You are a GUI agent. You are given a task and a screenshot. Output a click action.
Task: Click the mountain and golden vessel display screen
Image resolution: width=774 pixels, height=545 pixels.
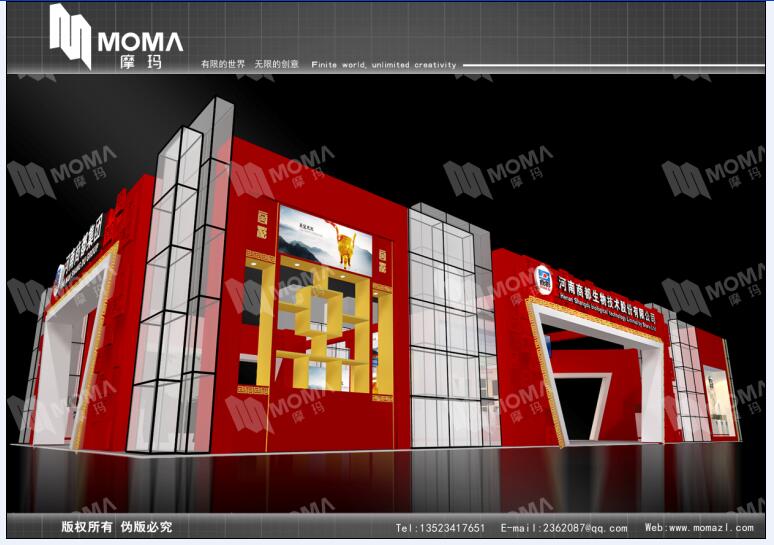pos(325,241)
